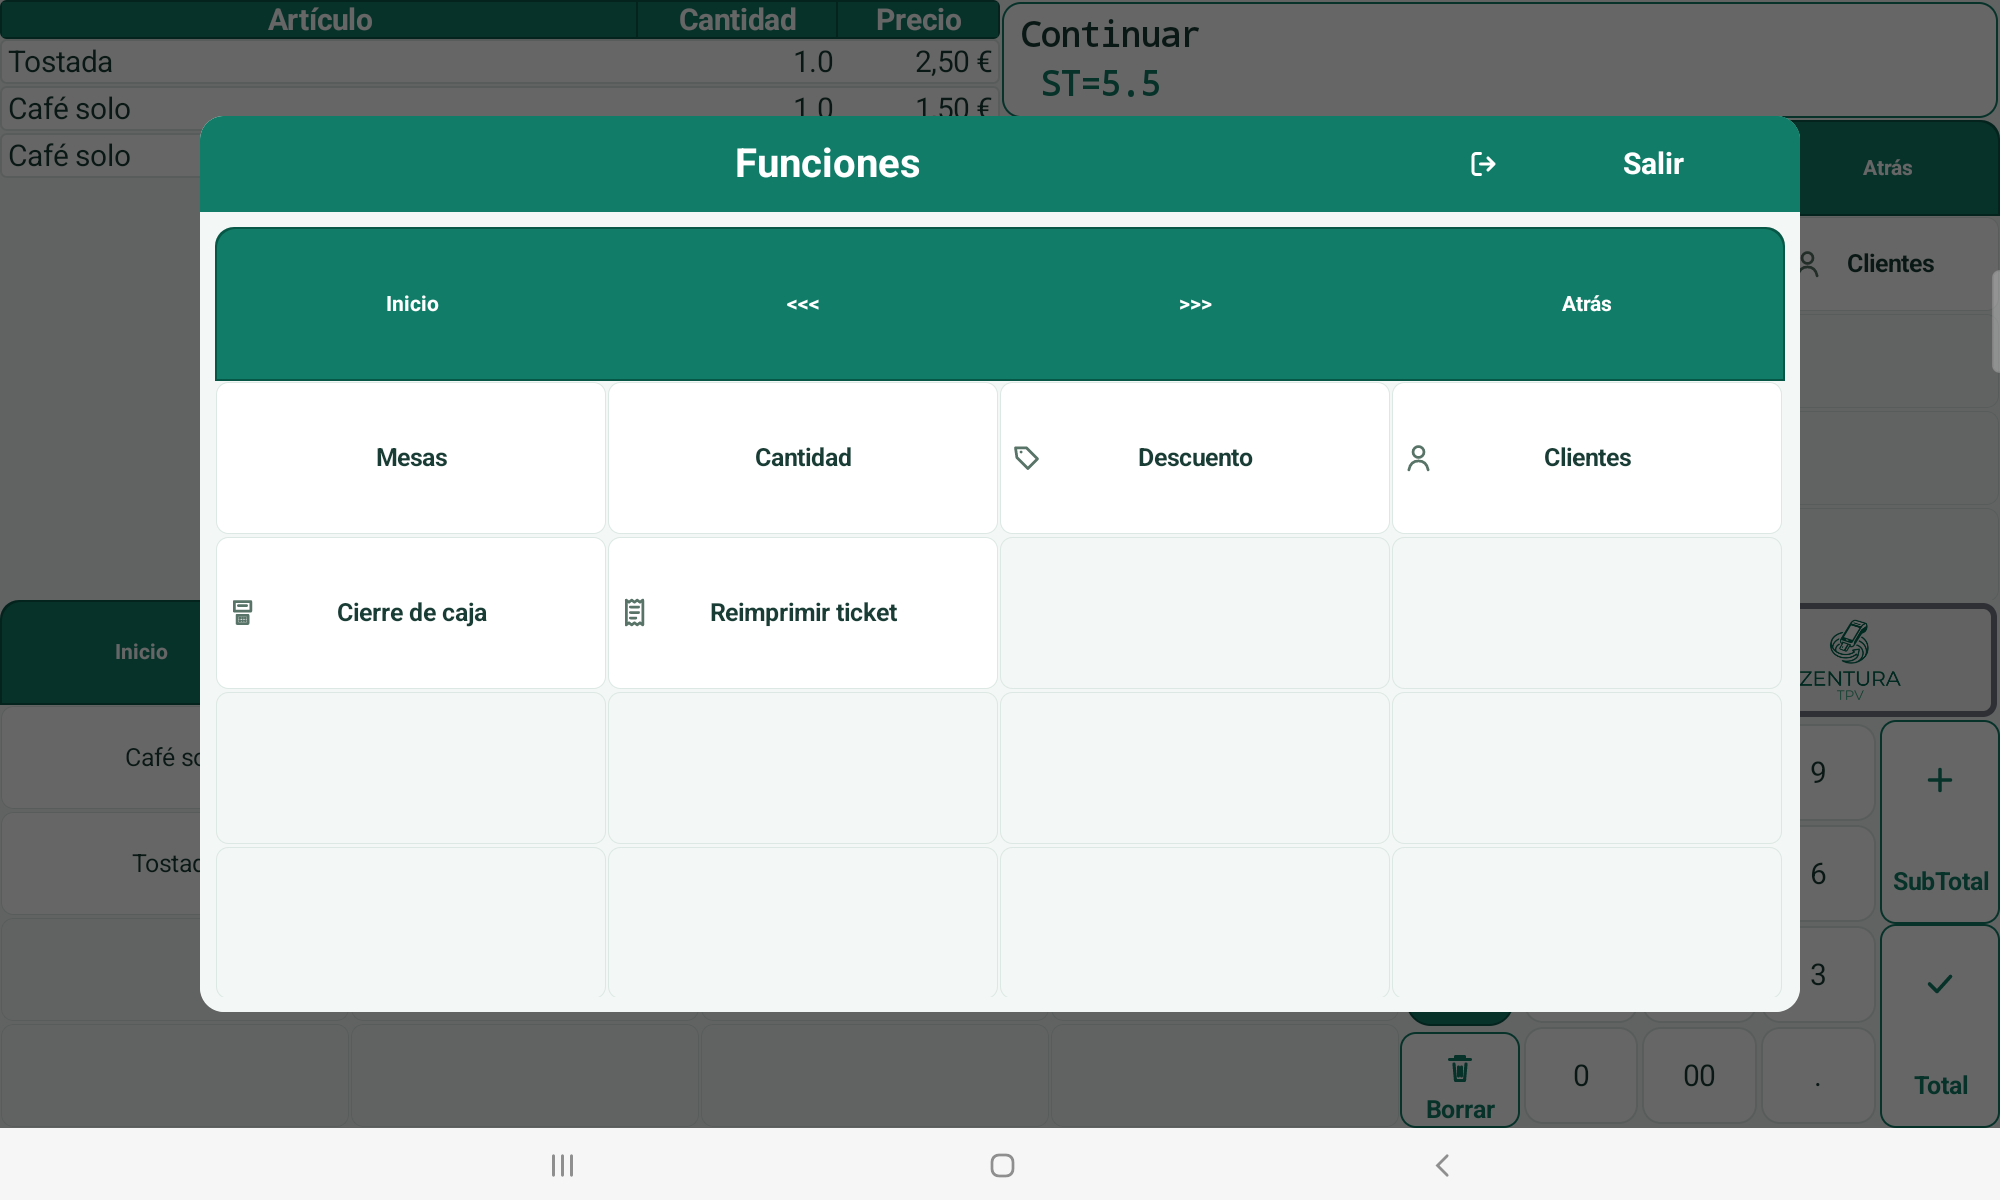Click the background Clientes label on the right
This screenshot has width=2000, height=1200.
click(x=1890, y=264)
